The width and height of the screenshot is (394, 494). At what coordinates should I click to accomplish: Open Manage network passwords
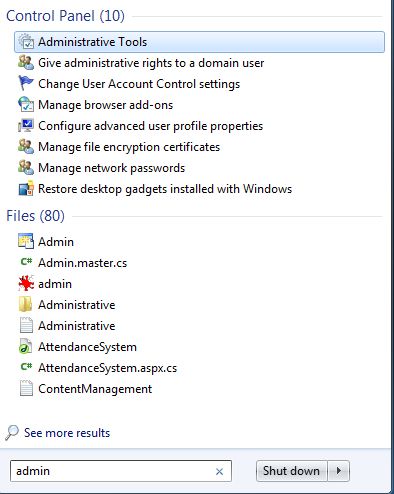pyautogui.click(x=111, y=168)
